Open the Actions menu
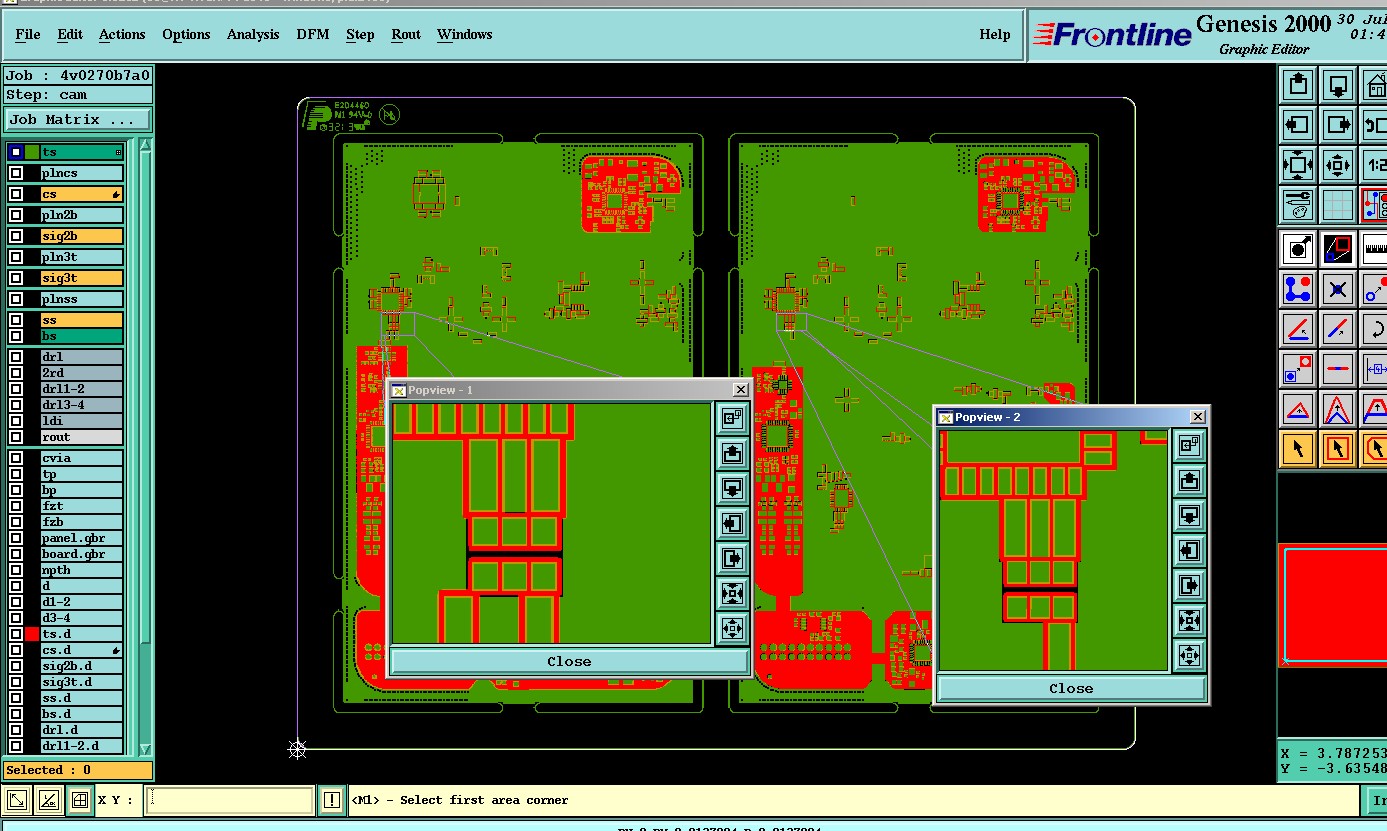1387x831 pixels. point(122,34)
